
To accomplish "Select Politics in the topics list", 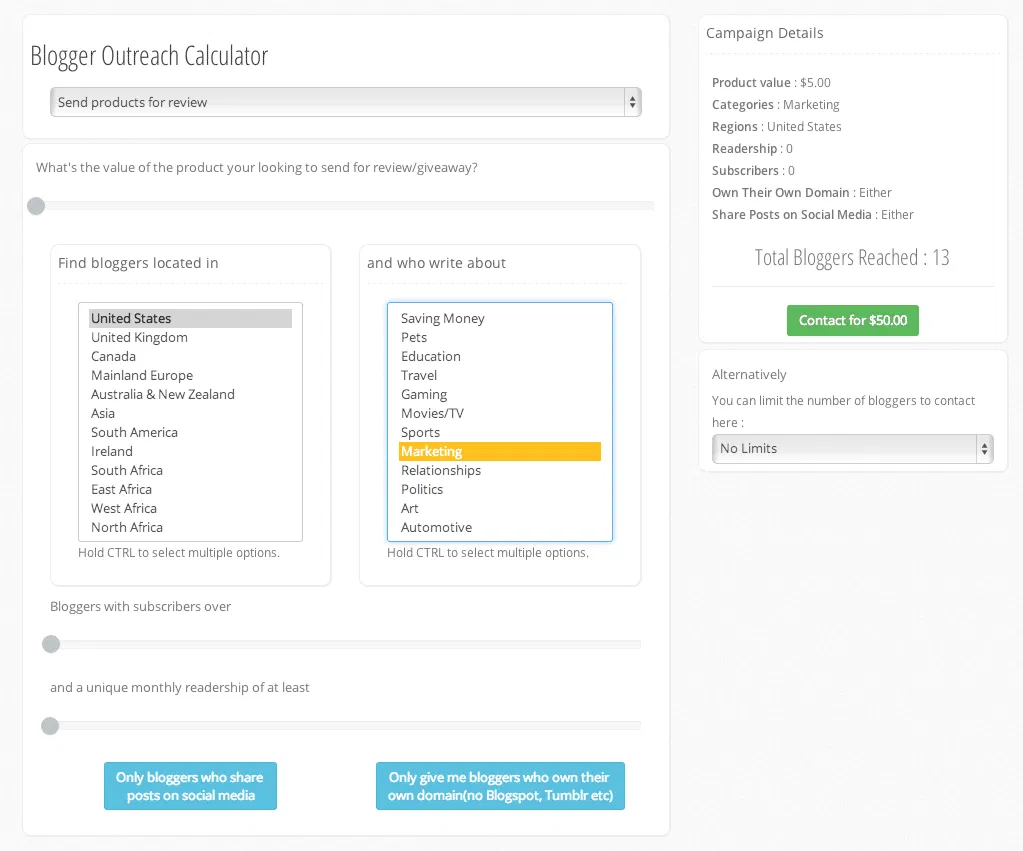I will tap(422, 489).
